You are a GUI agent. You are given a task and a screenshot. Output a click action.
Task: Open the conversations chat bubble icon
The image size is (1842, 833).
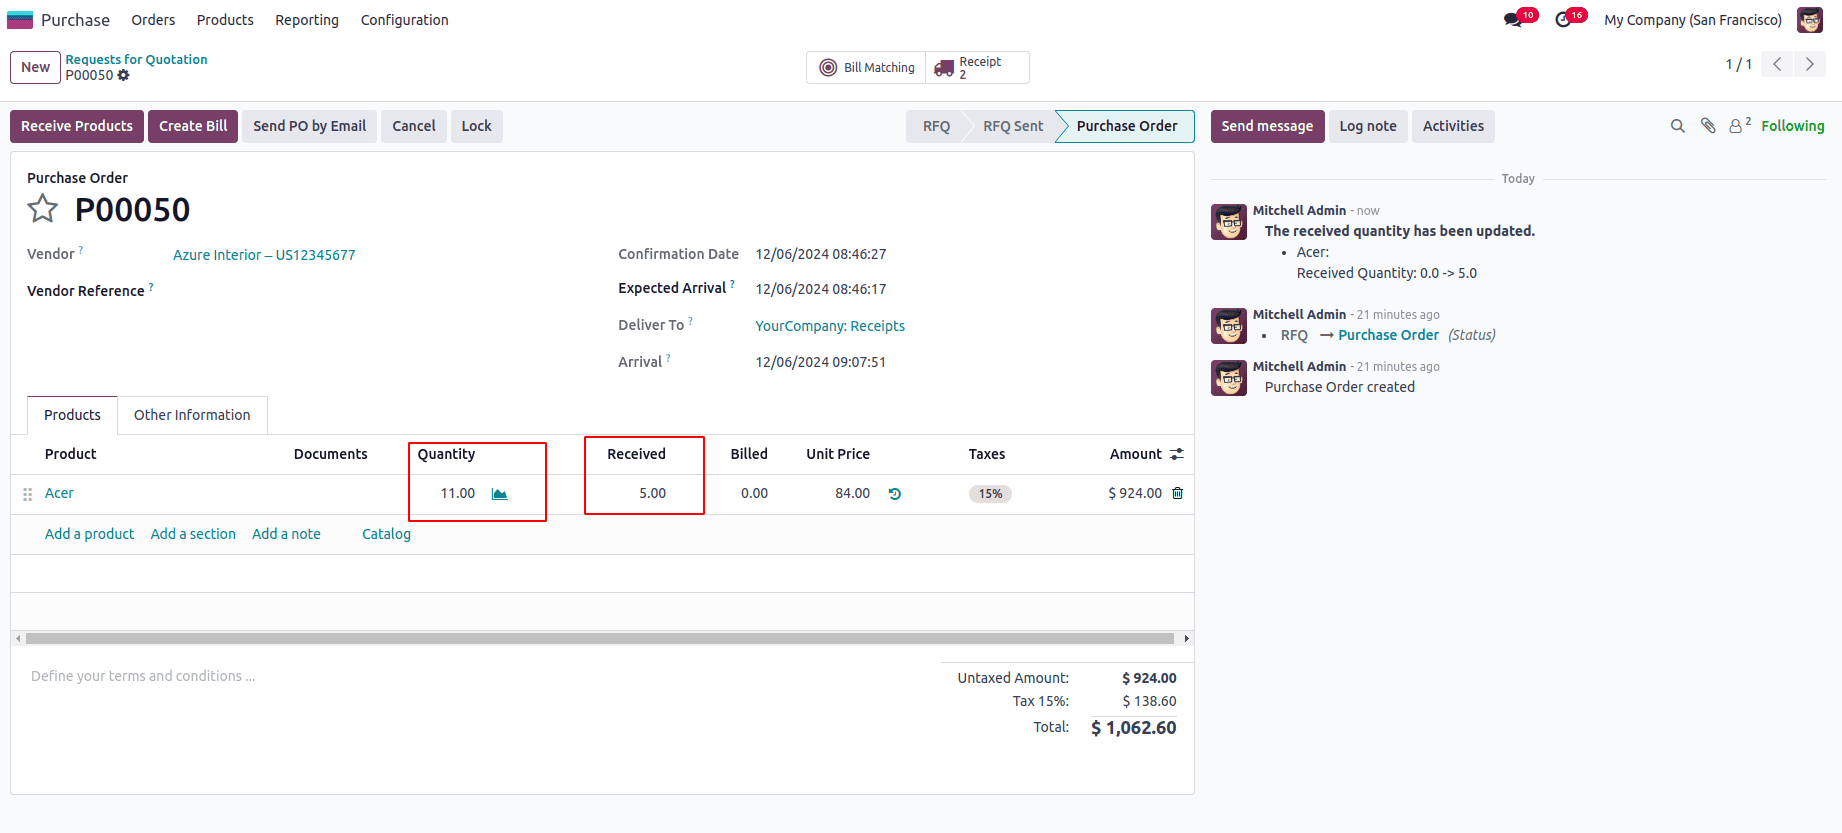1512,20
